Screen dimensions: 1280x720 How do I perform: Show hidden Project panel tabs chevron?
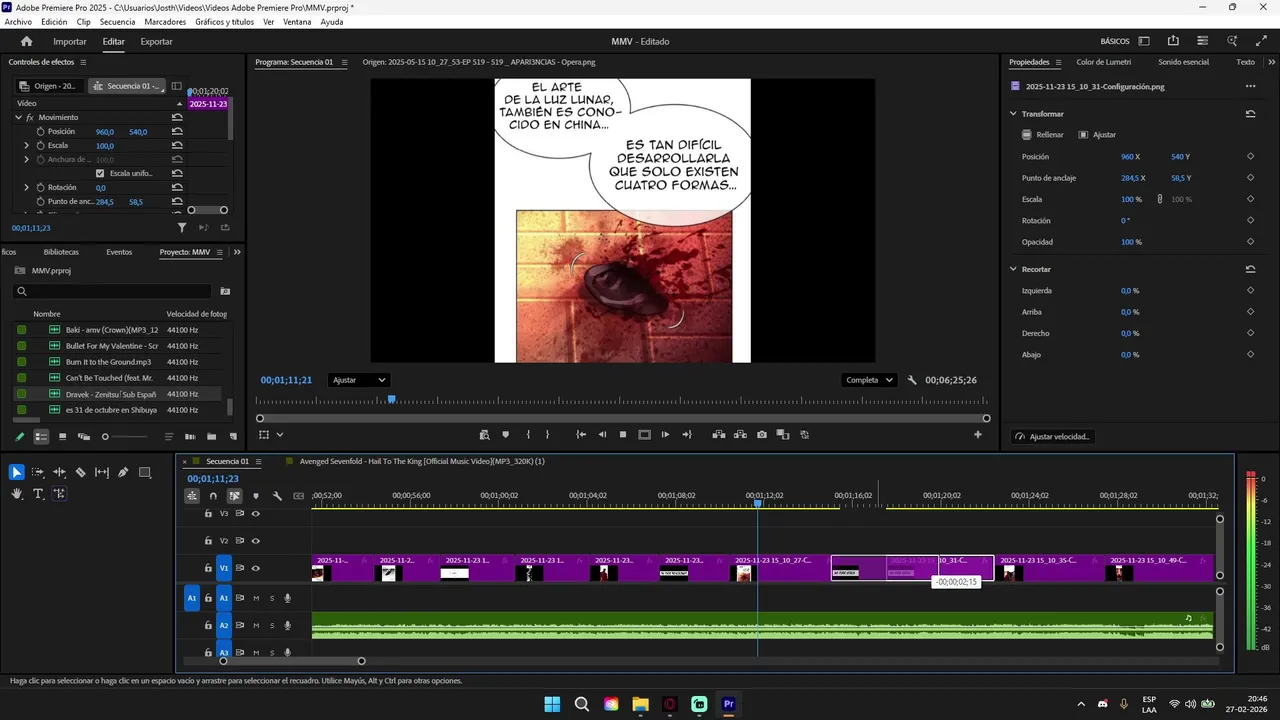237,252
